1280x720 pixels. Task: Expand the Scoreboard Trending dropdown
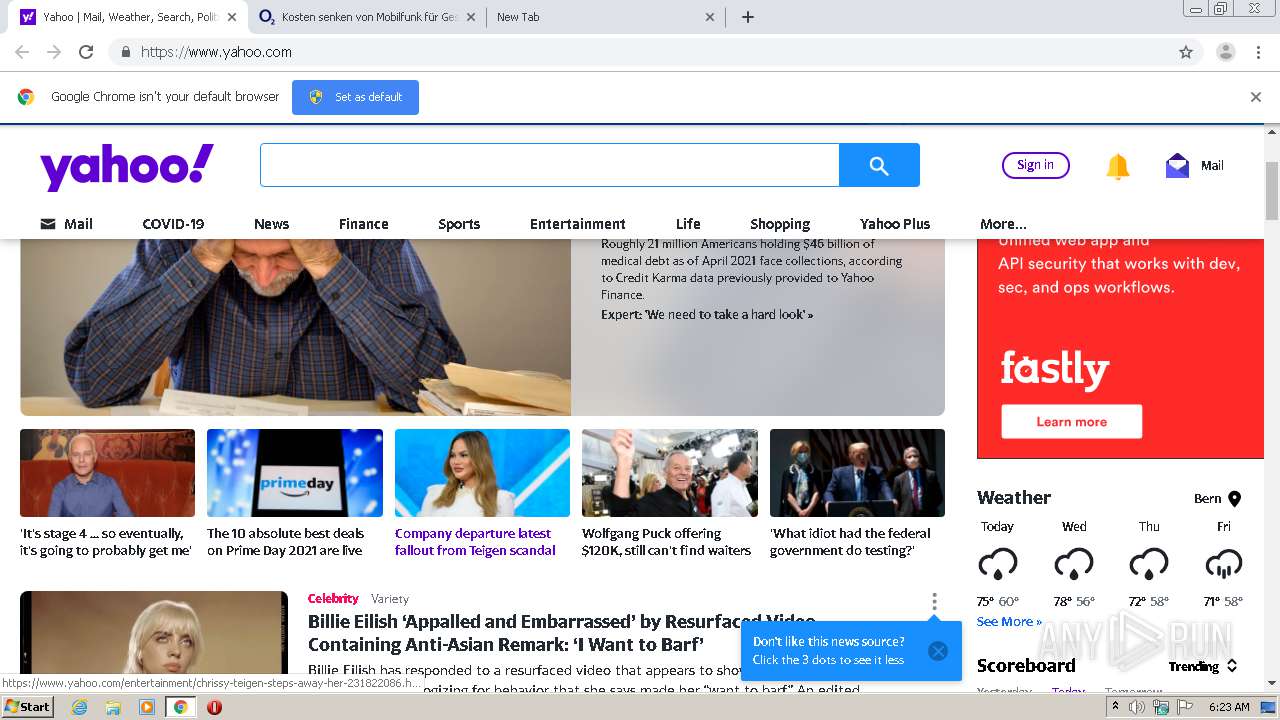point(1203,666)
